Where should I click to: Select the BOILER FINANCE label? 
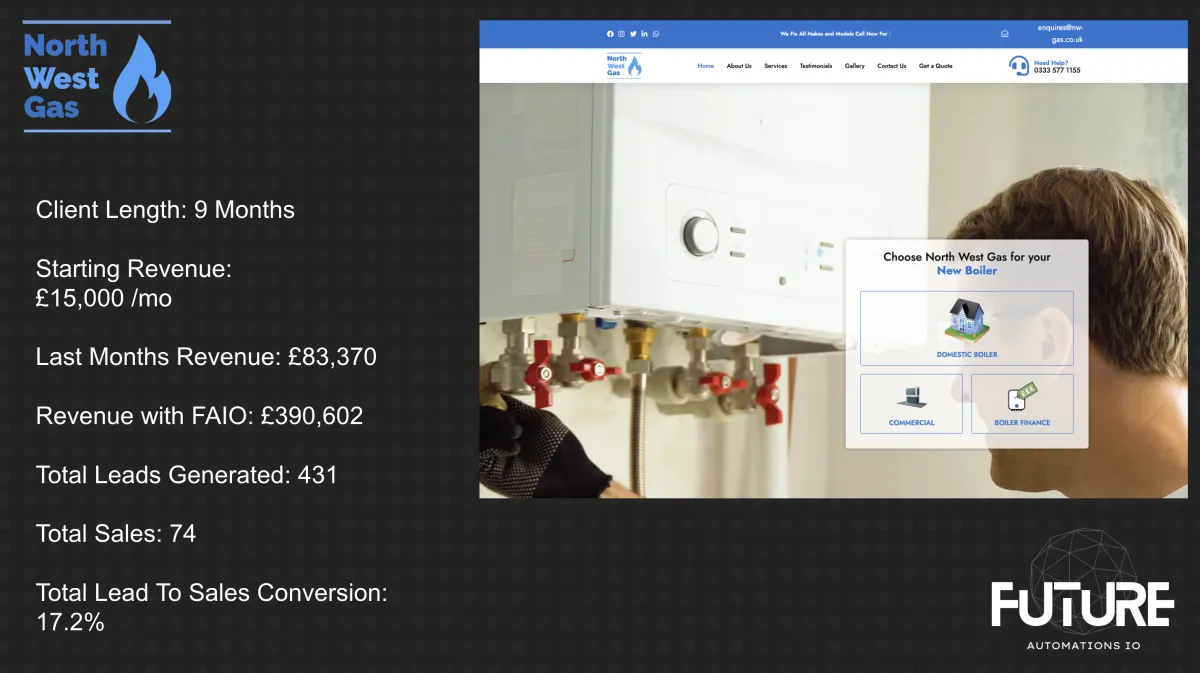(1022, 423)
